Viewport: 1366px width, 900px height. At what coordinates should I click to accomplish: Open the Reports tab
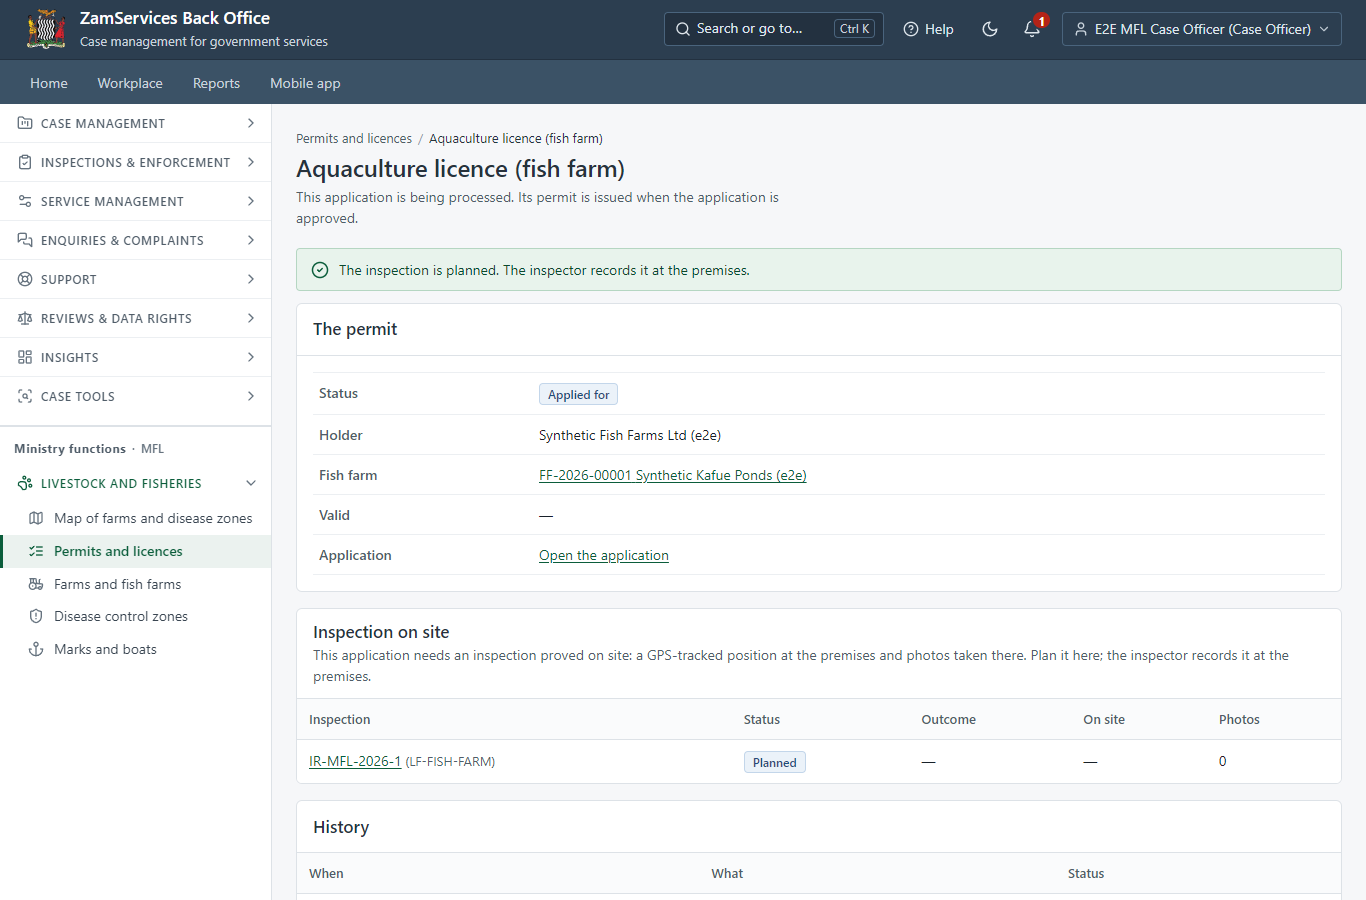click(x=216, y=83)
